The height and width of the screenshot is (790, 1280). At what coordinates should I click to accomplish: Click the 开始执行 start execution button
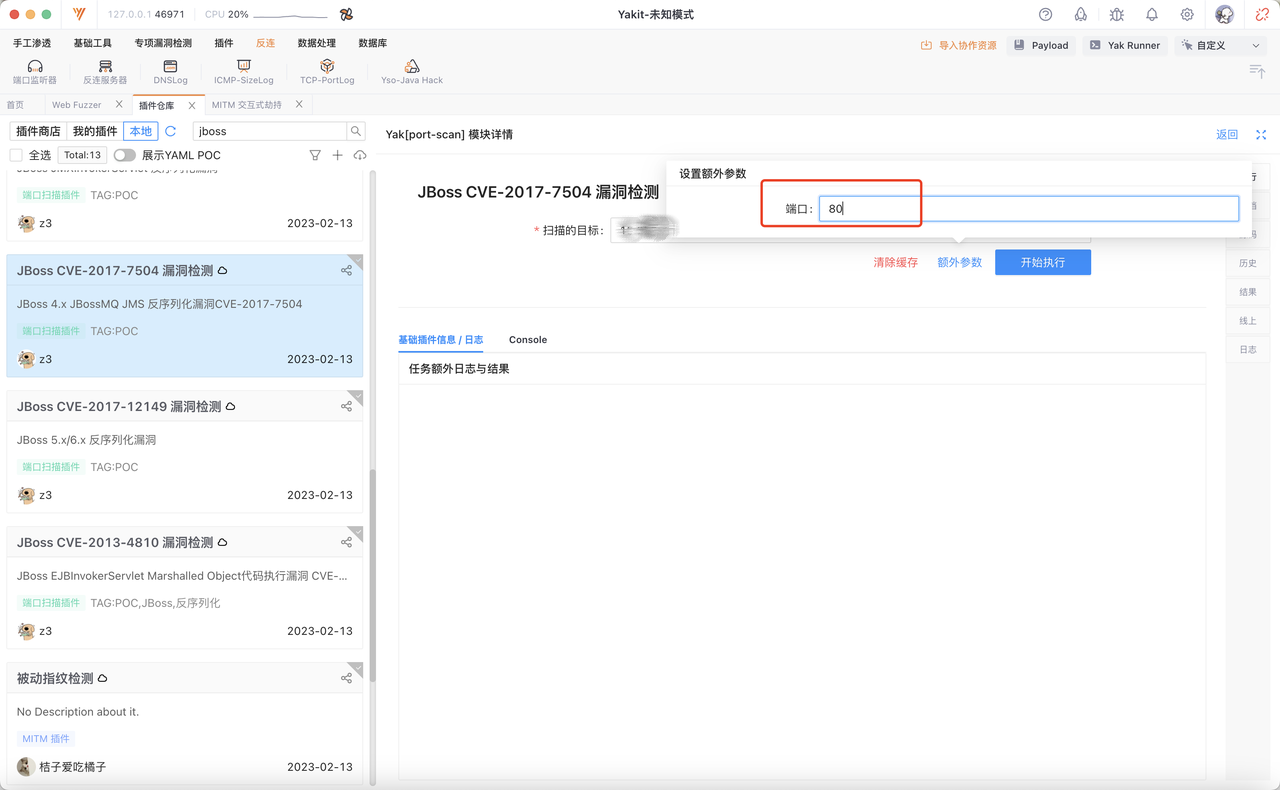click(1043, 262)
